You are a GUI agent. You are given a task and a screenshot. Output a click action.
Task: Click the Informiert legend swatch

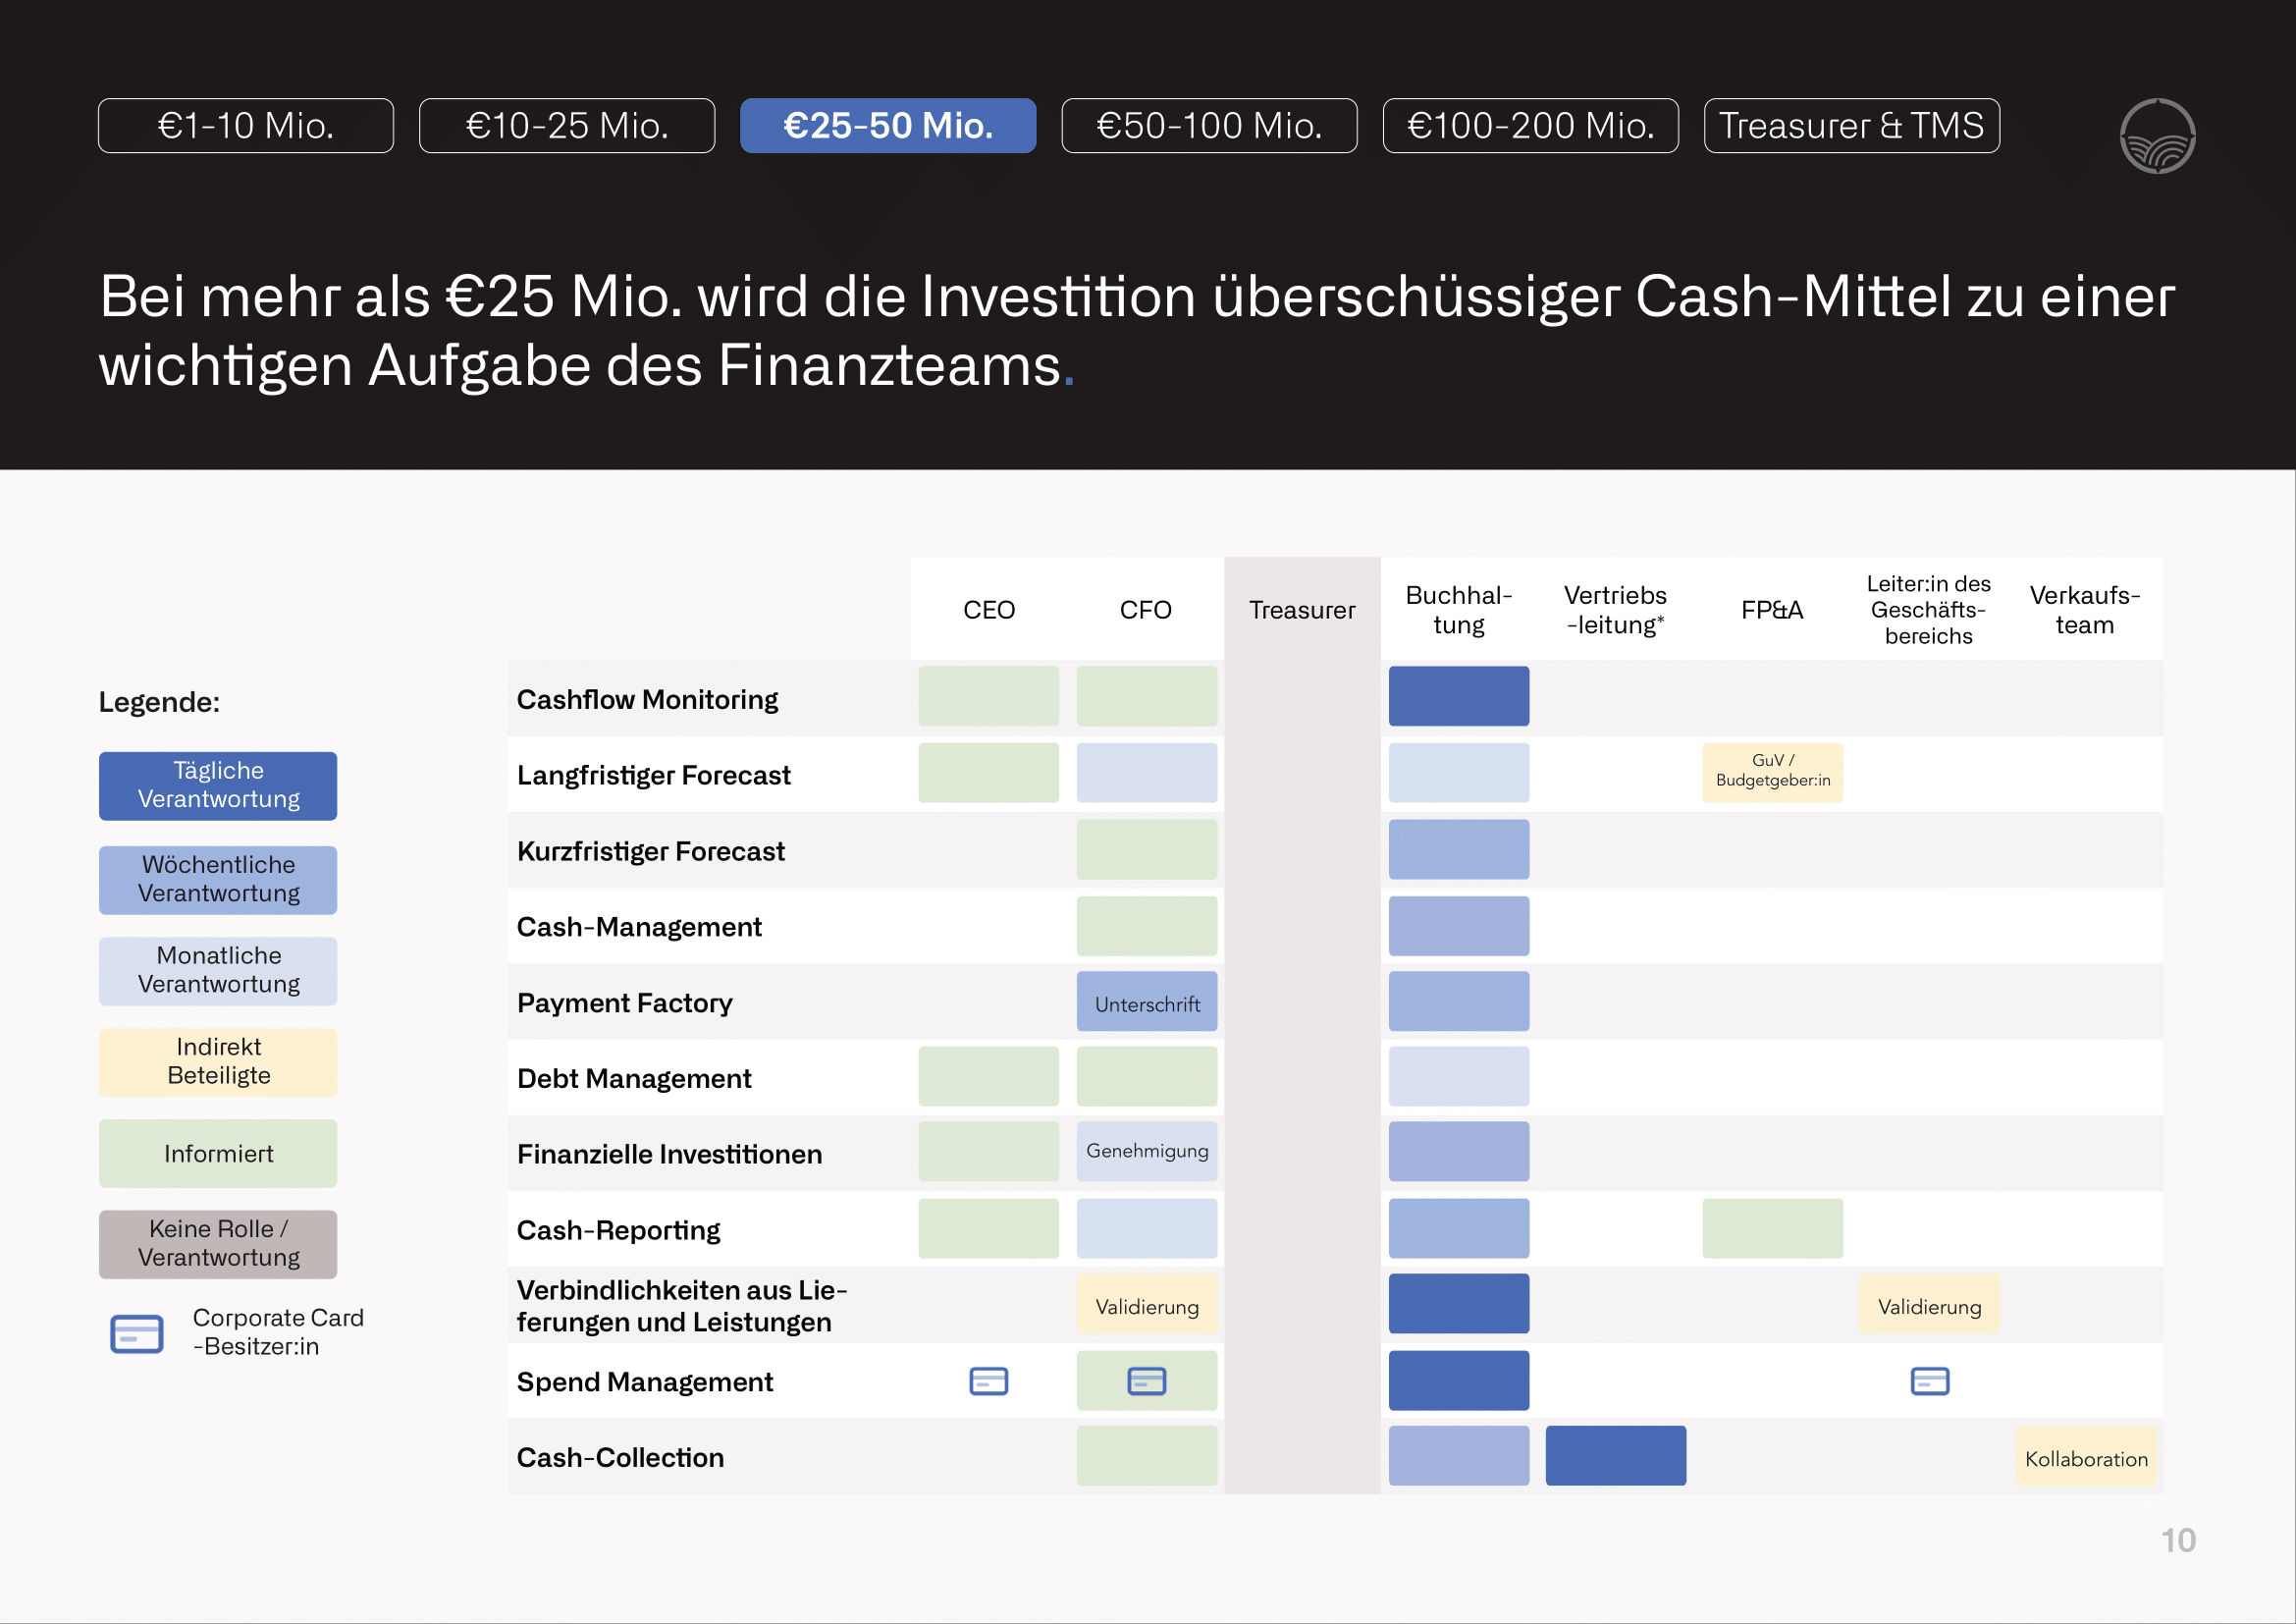pos(218,1153)
